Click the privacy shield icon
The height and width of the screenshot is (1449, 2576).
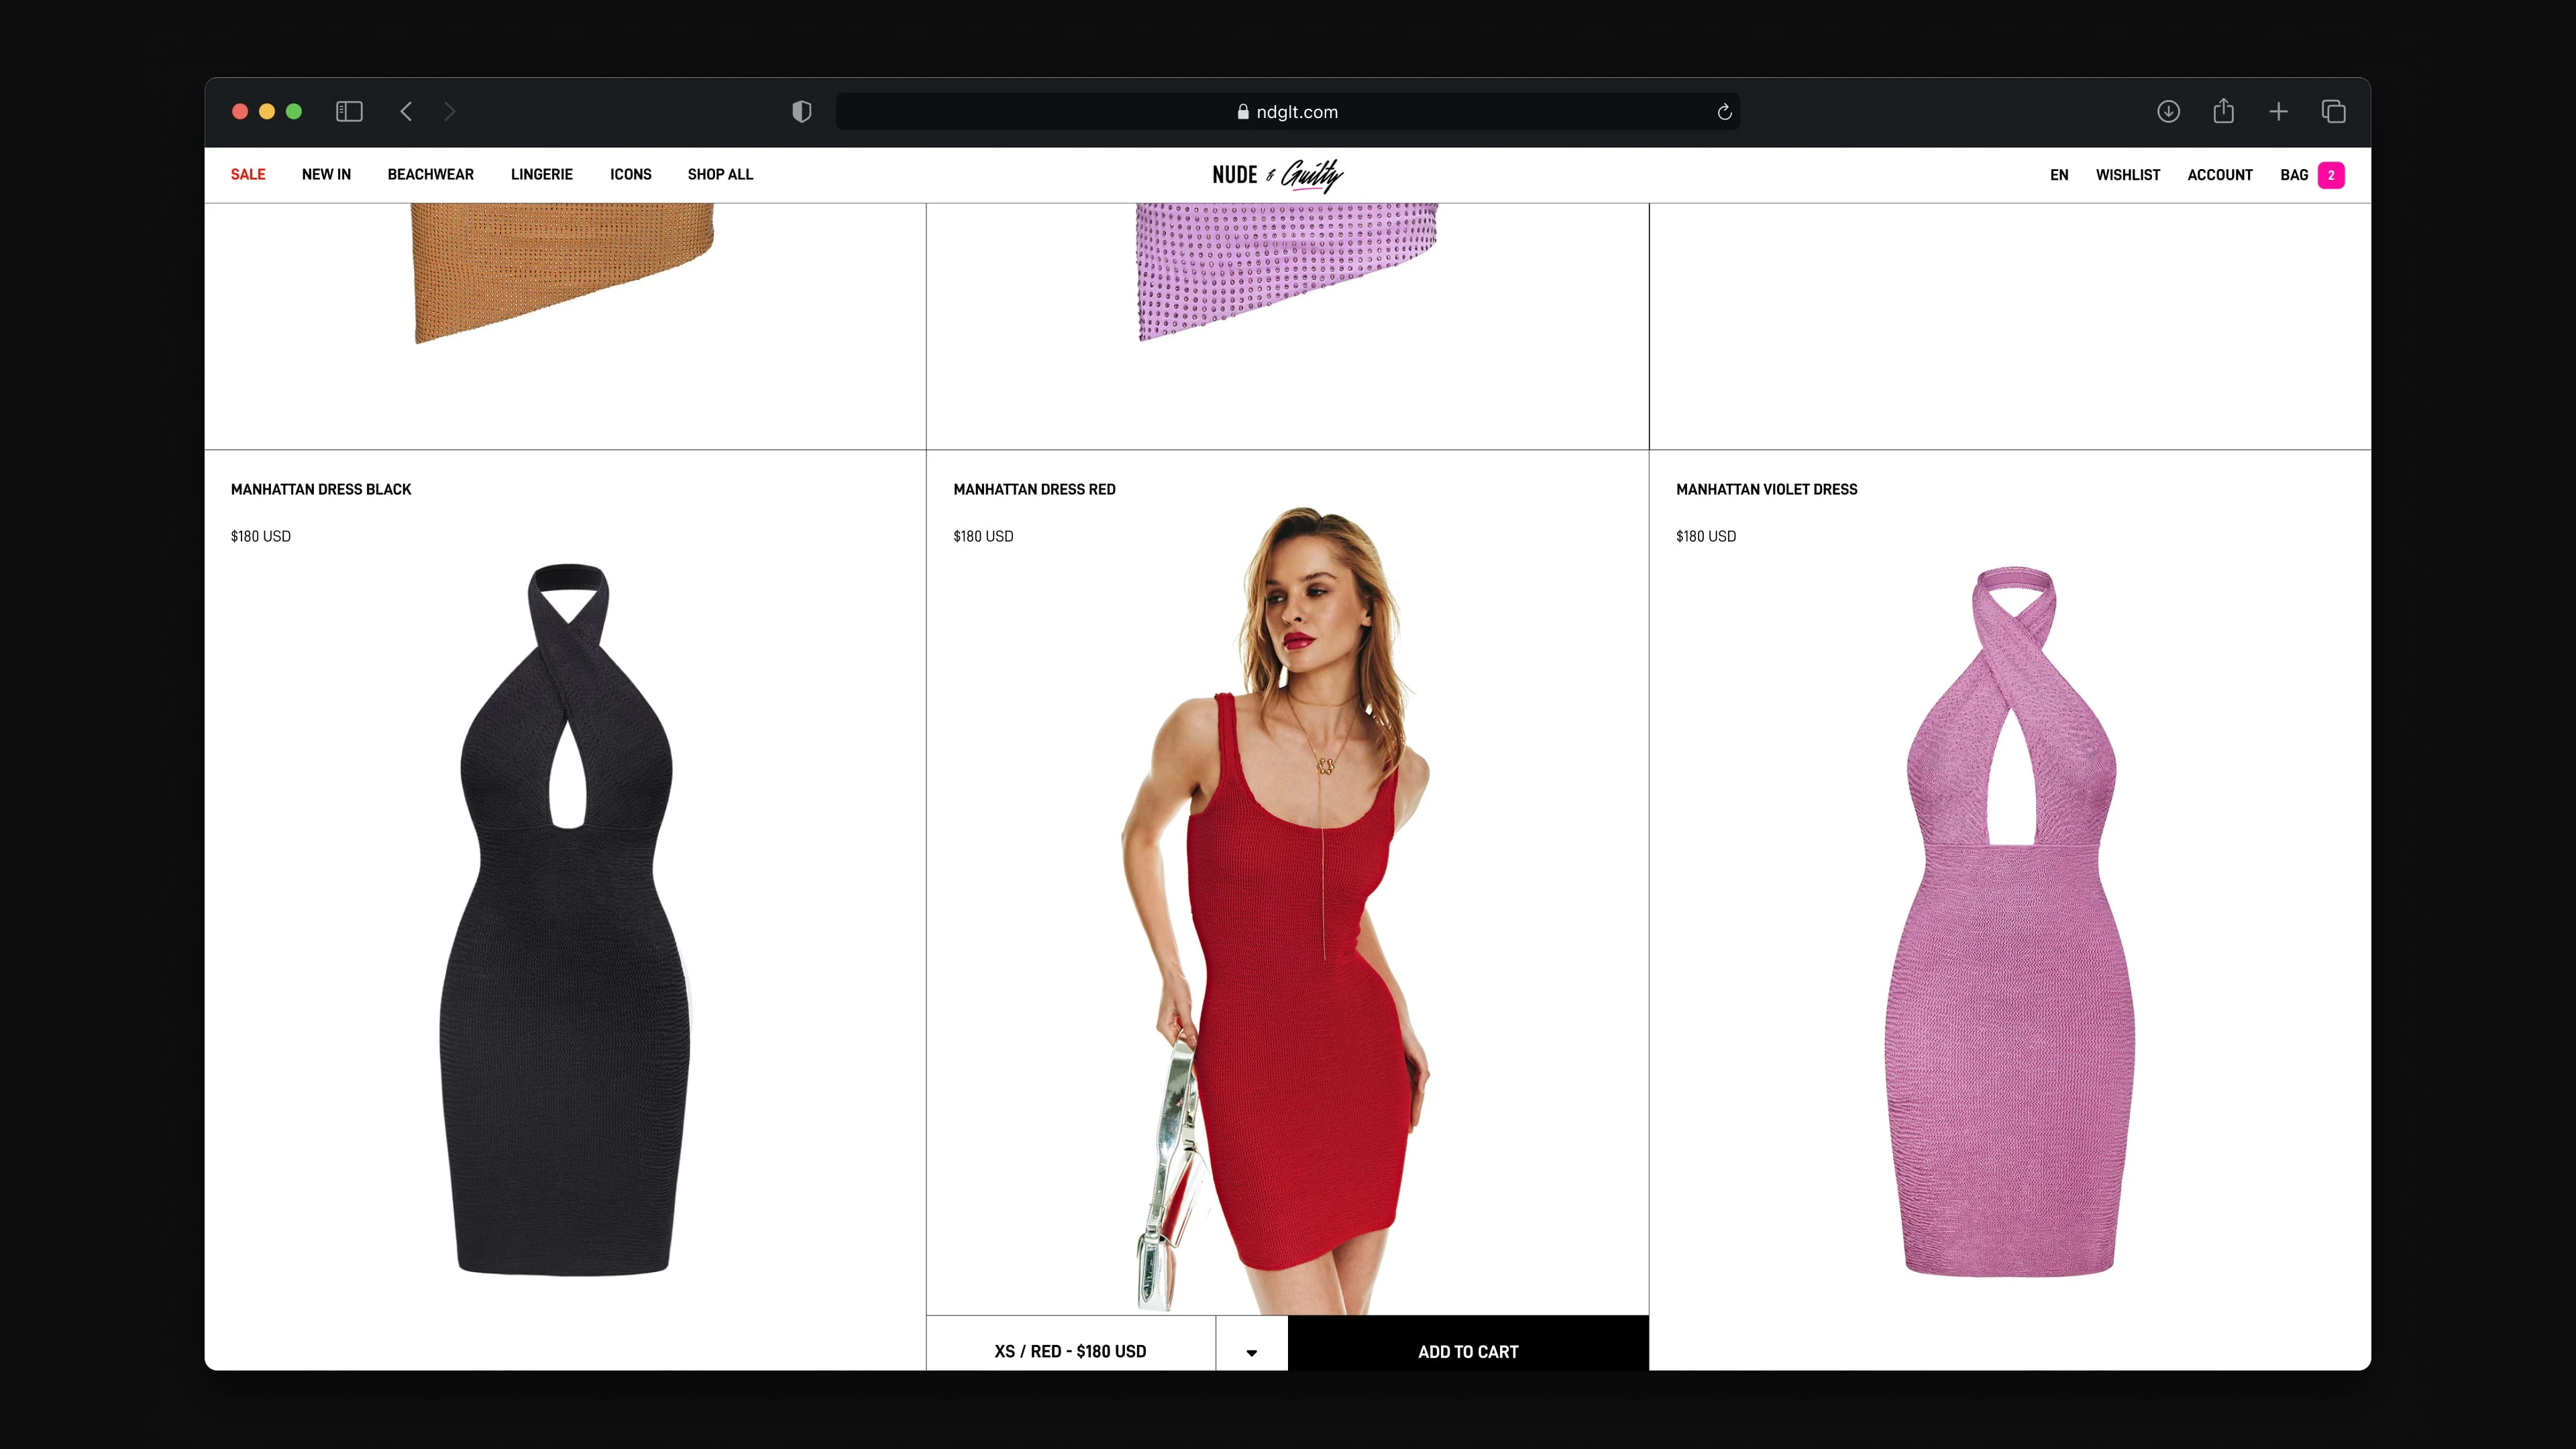(801, 111)
